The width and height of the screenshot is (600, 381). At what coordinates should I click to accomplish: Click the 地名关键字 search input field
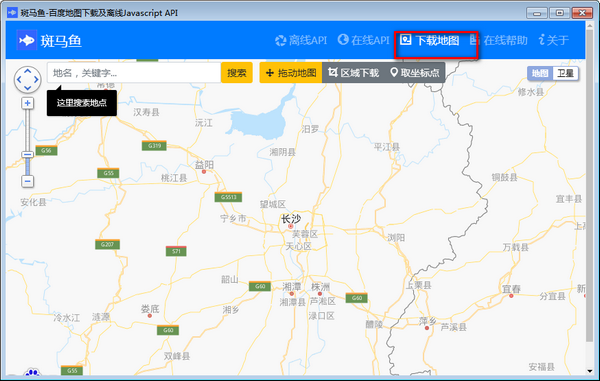click(x=134, y=73)
